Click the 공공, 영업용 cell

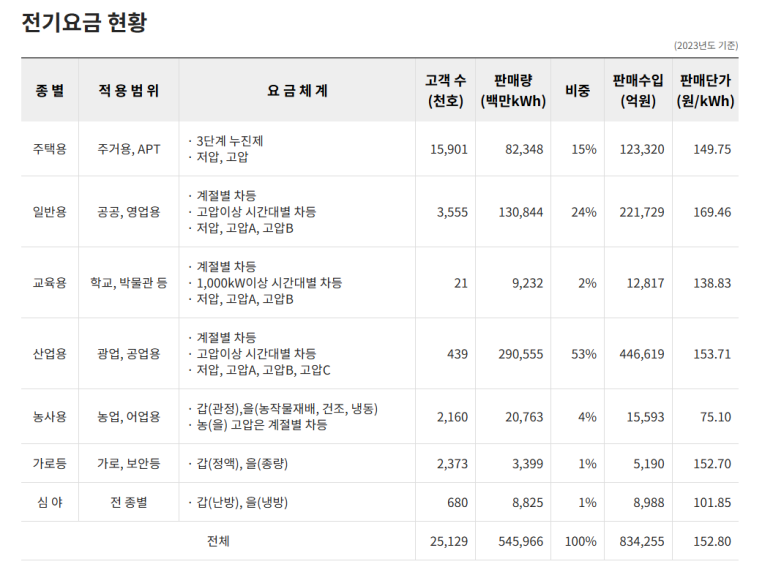pyautogui.click(x=129, y=212)
